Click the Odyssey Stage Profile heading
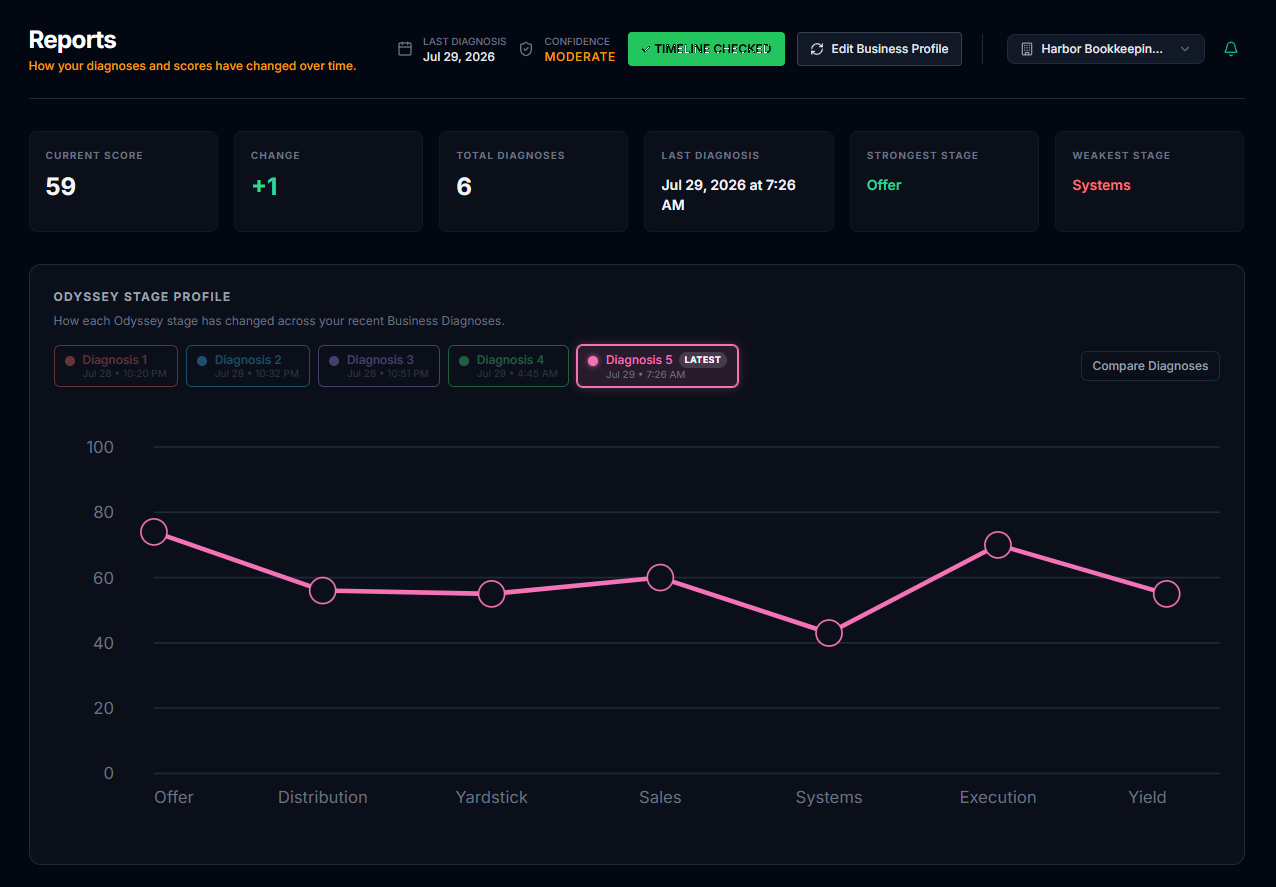 (x=142, y=297)
